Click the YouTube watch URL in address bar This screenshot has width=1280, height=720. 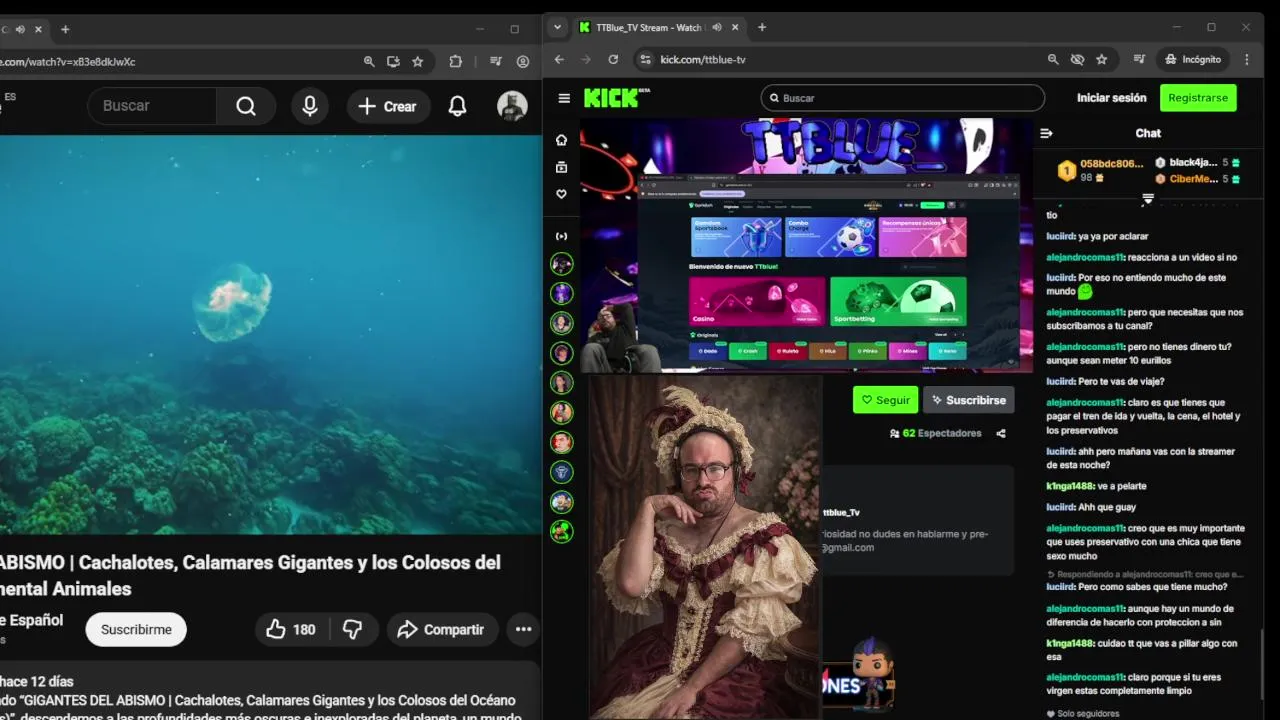[x=68, y=62]
